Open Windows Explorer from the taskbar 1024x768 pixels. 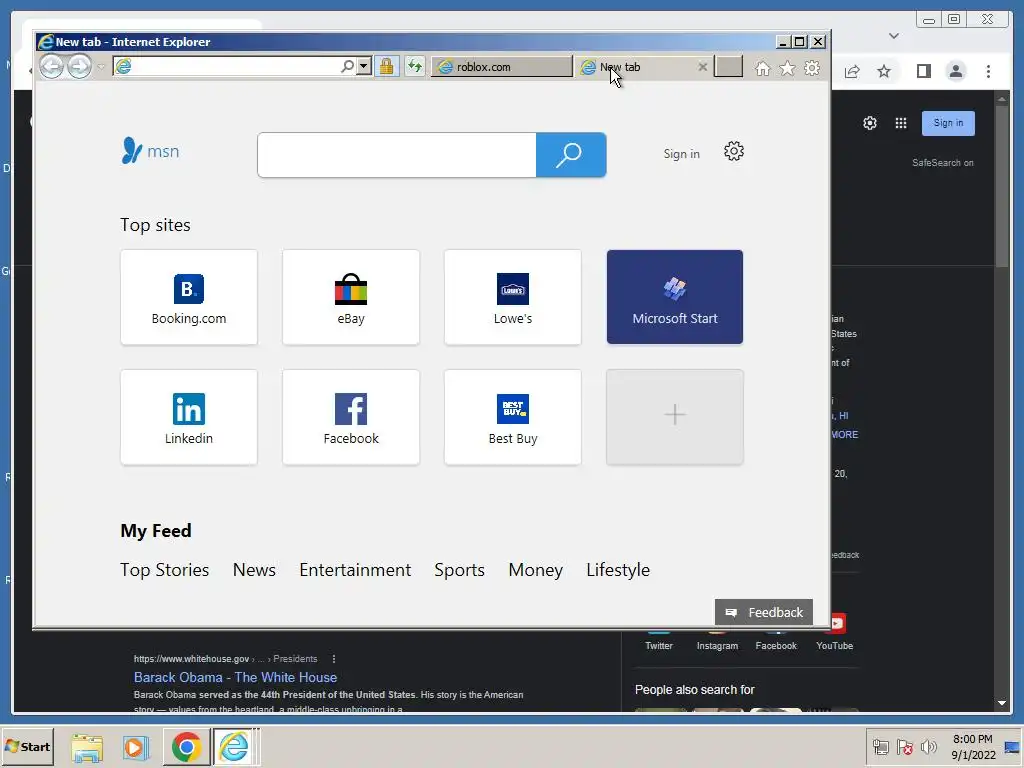point(87,747)
